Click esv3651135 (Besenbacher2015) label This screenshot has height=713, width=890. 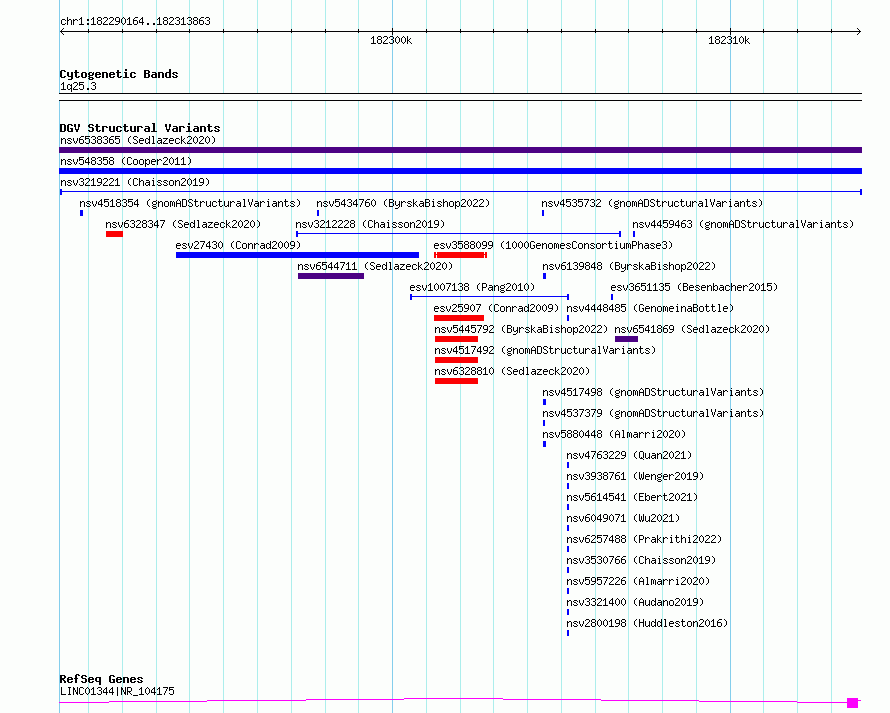(694, 287)
